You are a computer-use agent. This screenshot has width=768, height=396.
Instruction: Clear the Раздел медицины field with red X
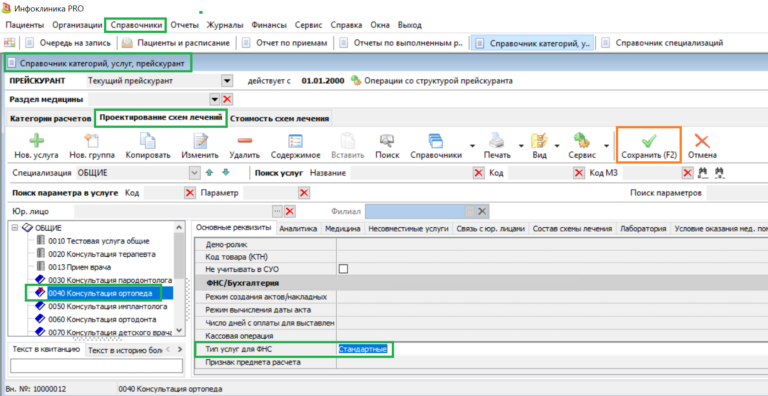click(x=227, y=99)
